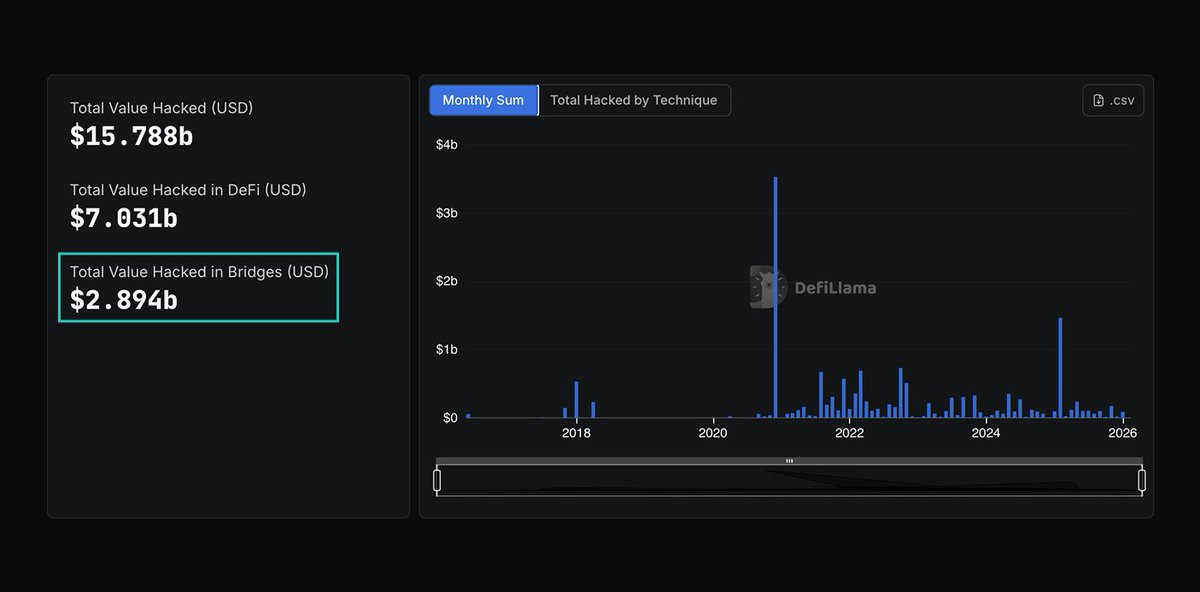This screenshot has height=592, width=1200.
Task: Switch to Total Hacked by Technique tab
Action: click(634, 100)
